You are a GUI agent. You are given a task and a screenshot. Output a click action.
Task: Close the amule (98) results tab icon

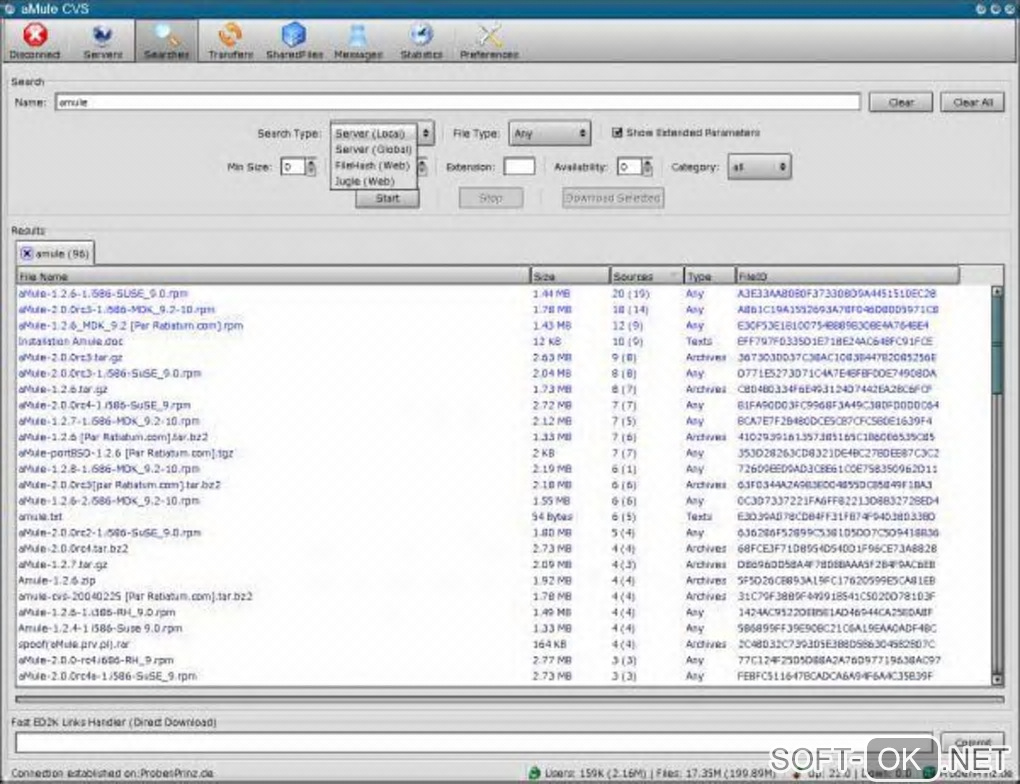[x=27, y=253]
